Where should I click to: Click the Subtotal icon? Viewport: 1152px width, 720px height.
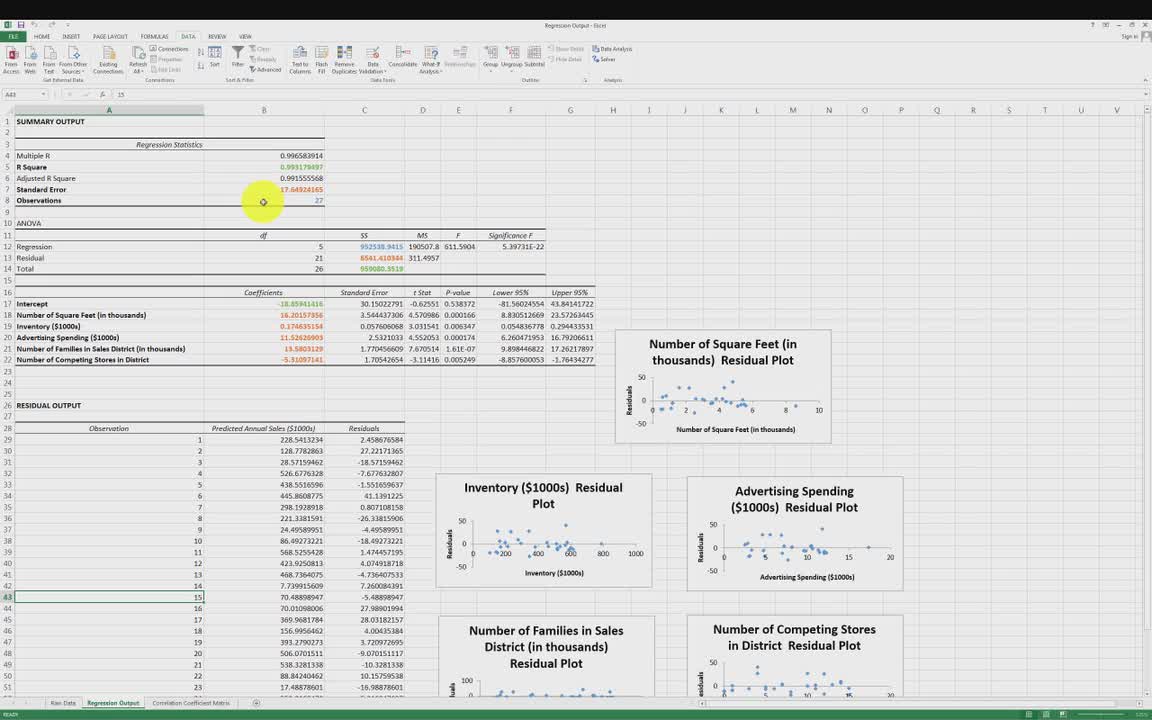click(x=534, y=57)
